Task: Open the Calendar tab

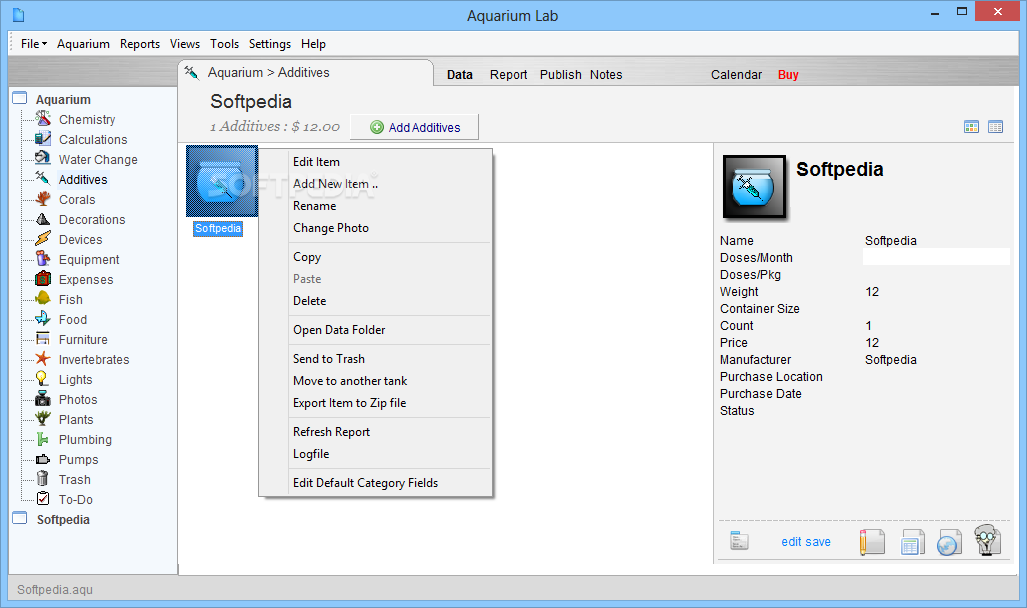Action: [736, 75]
